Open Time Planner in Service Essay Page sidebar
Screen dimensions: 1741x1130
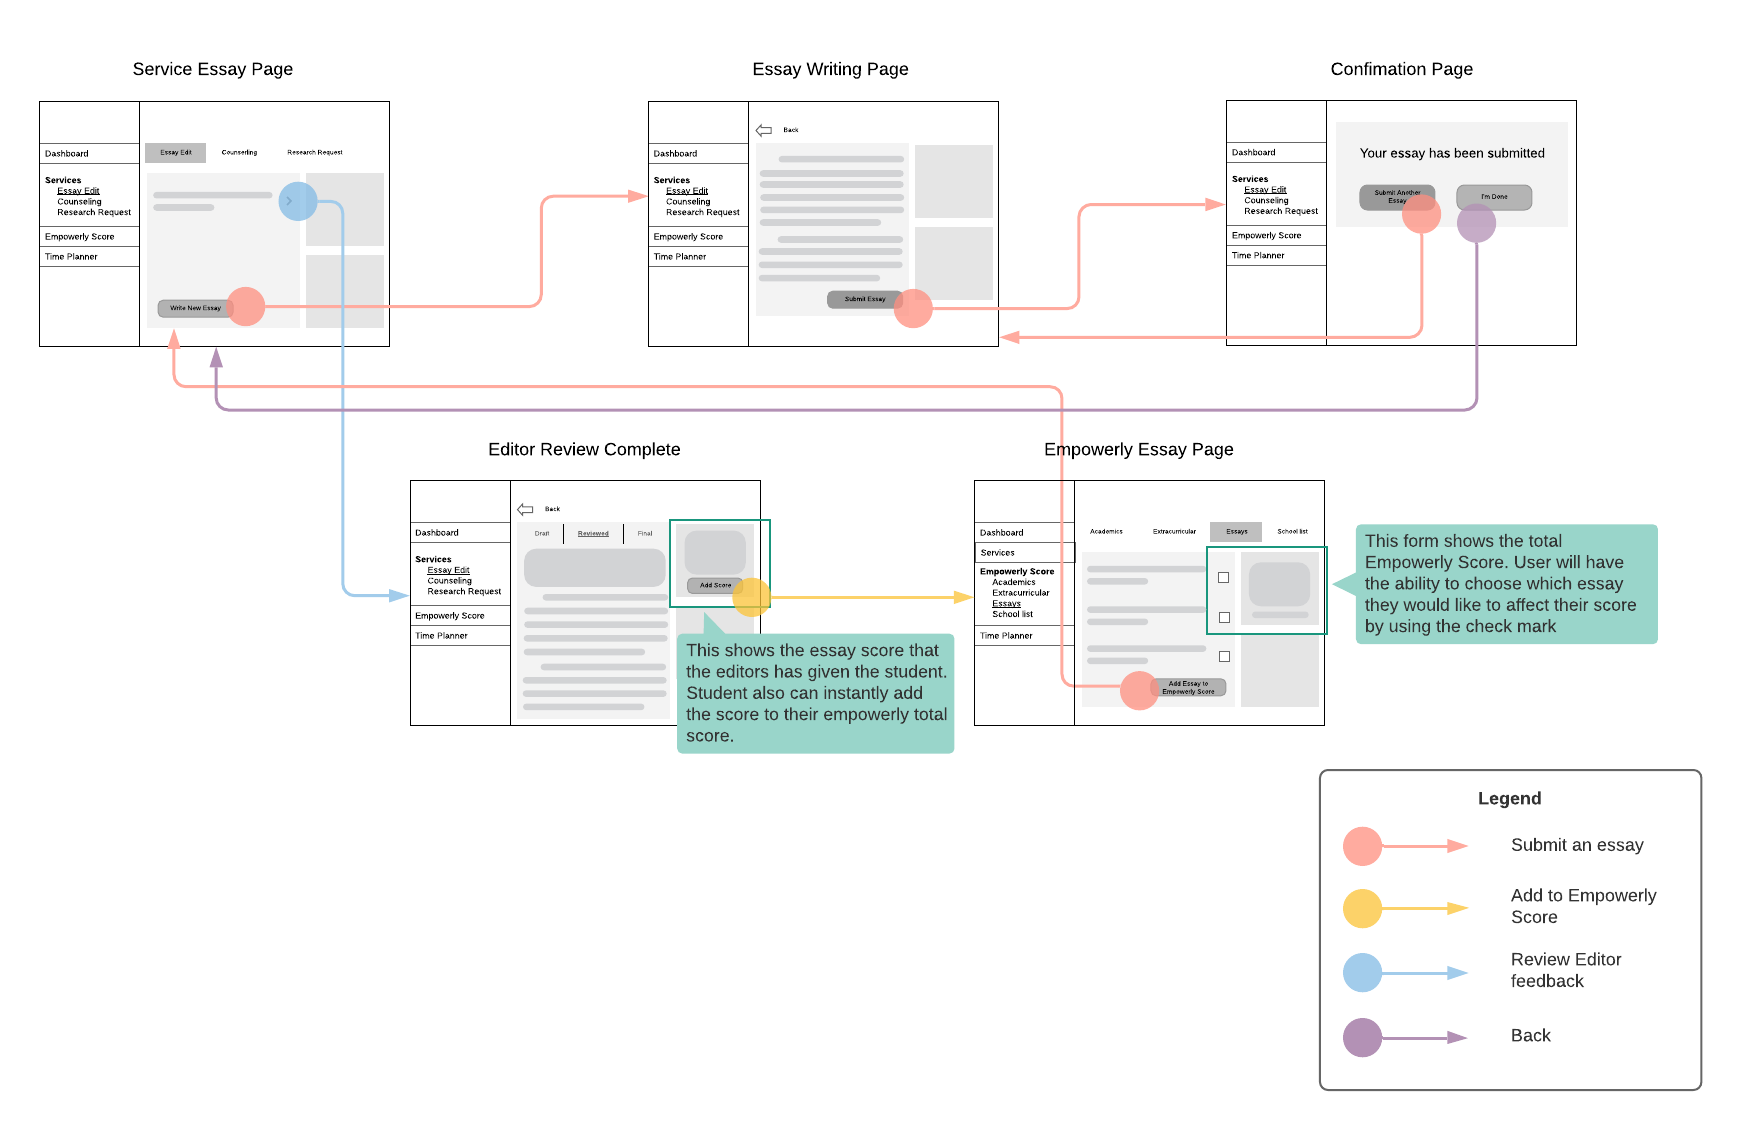[x=71, y=257]
